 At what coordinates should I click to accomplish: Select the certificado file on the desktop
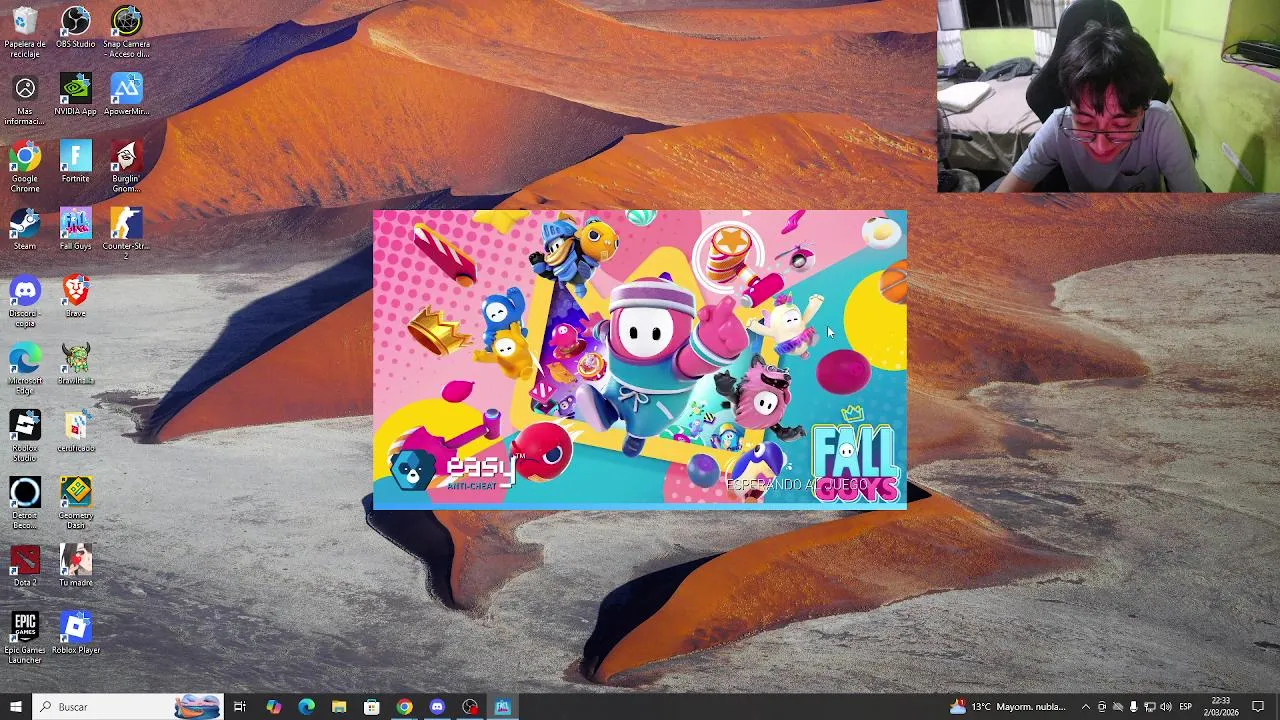click(x=75, y=431)
